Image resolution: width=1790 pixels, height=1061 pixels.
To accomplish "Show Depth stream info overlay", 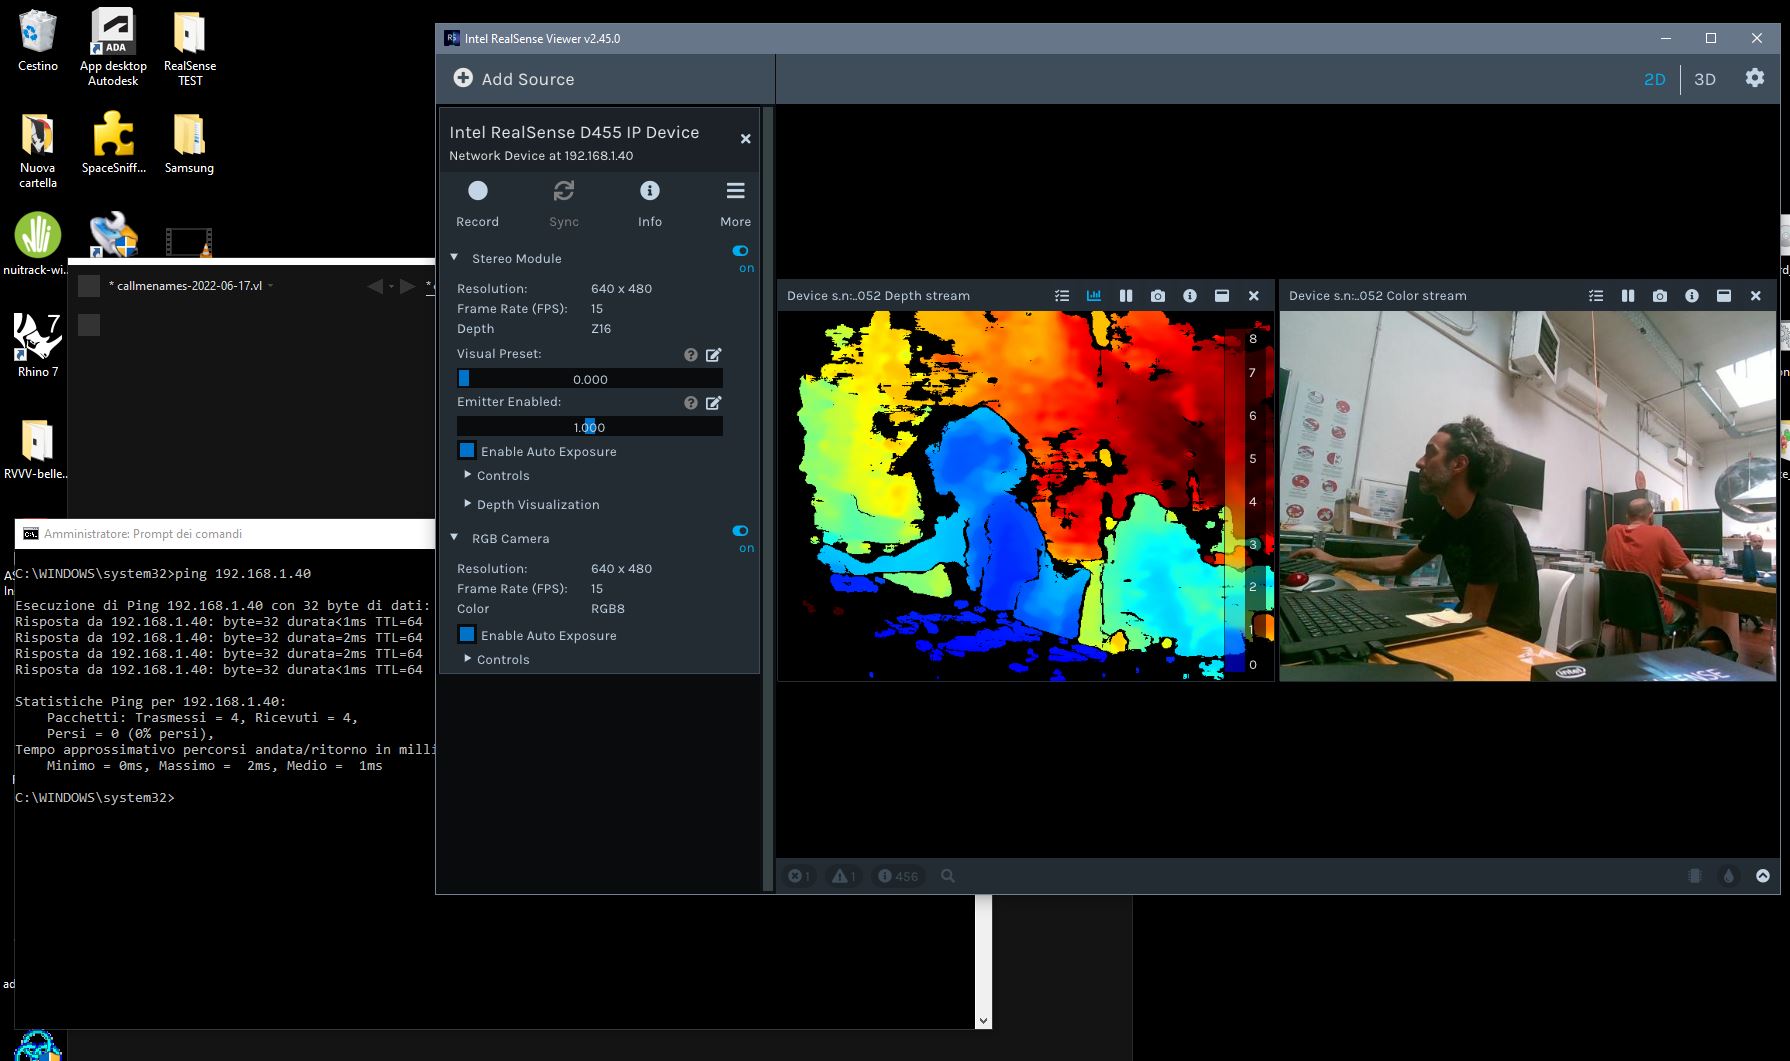I will click(1190, 296).
